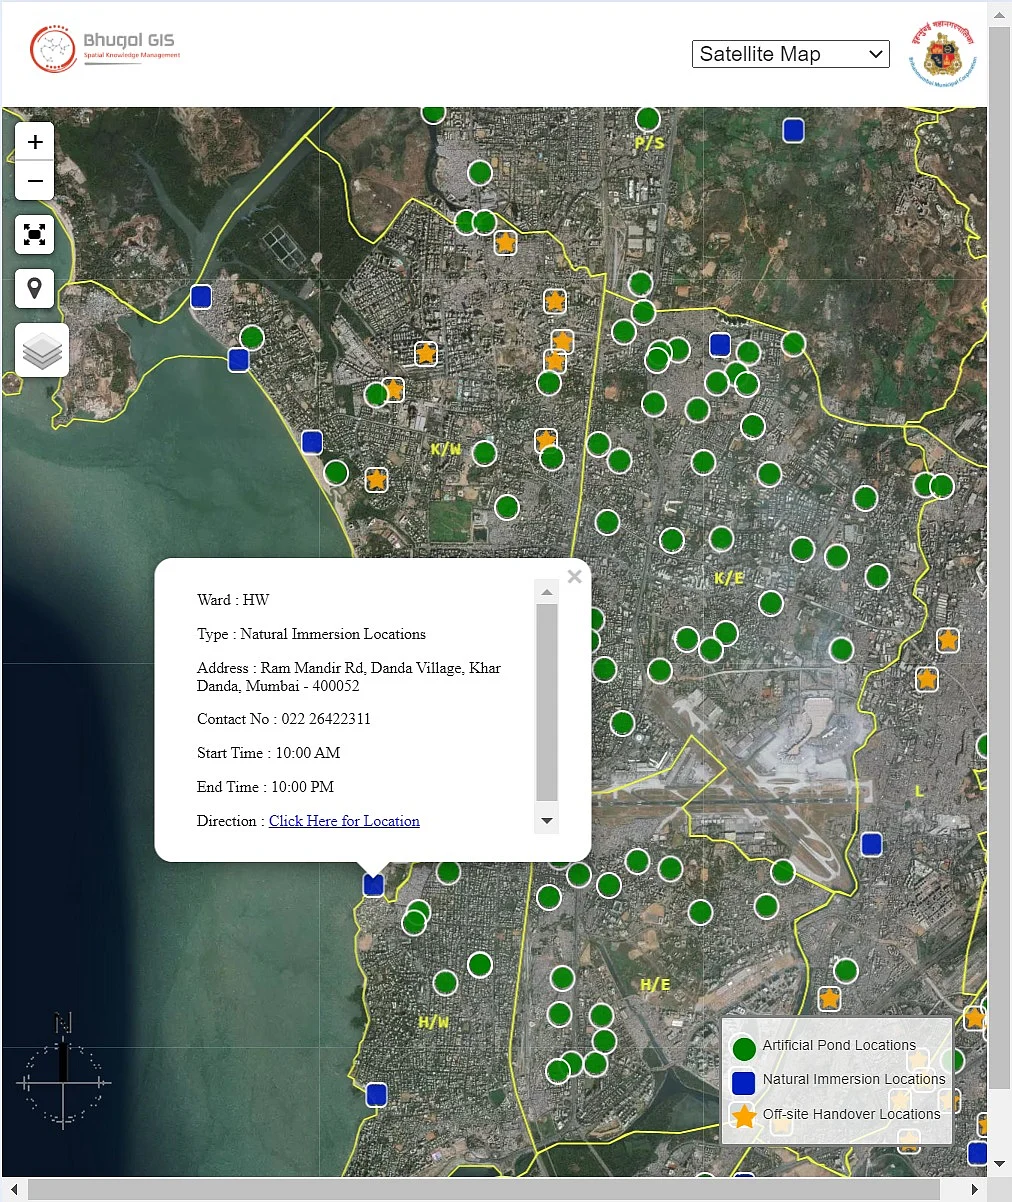
Task: Click the horizontal scrollbar right arrow
Action: (x=977, y=1189)
